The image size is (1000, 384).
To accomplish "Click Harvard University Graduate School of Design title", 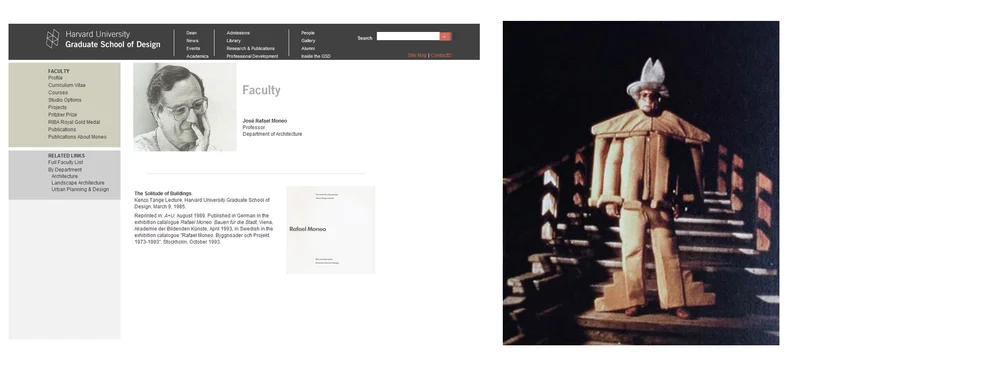I will click(112, 39).
